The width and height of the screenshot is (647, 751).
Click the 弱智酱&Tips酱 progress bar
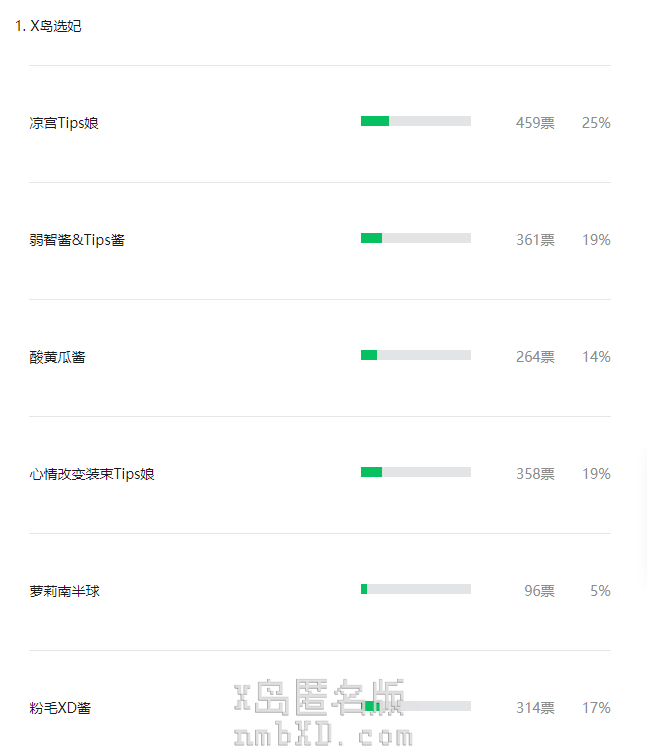coord(415,238)
